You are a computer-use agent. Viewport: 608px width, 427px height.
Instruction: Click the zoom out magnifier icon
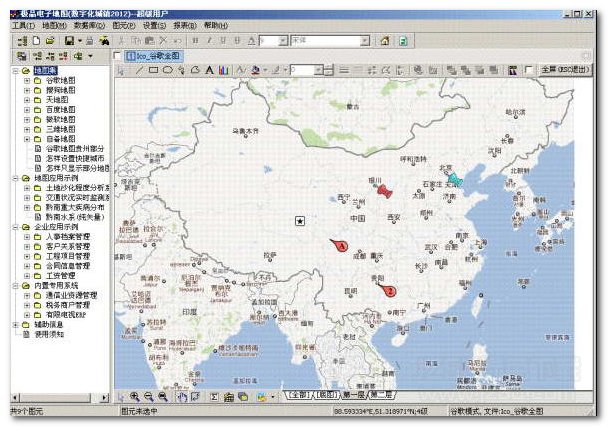pos(149,396)
